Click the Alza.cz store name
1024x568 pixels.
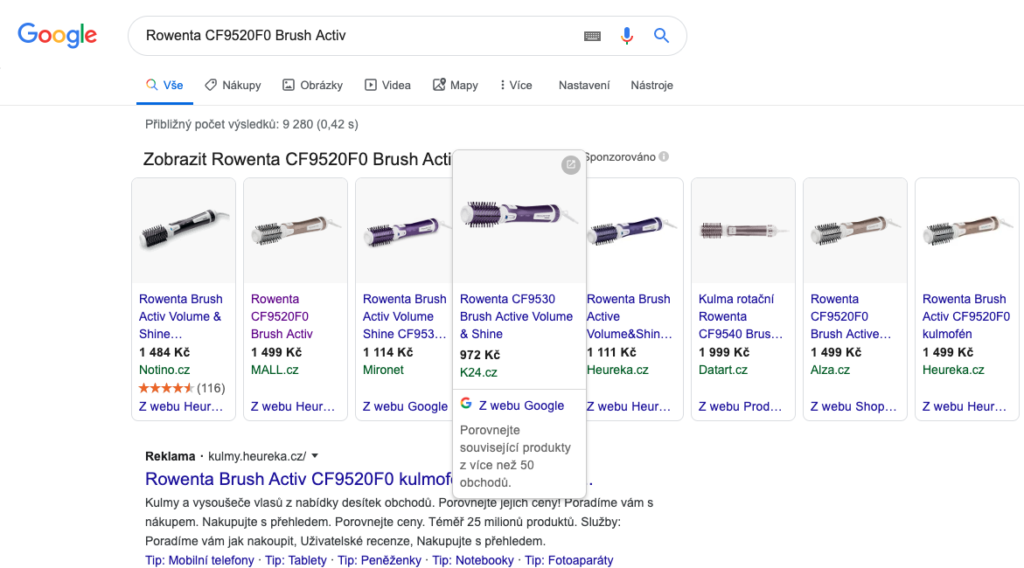[830, 370]
